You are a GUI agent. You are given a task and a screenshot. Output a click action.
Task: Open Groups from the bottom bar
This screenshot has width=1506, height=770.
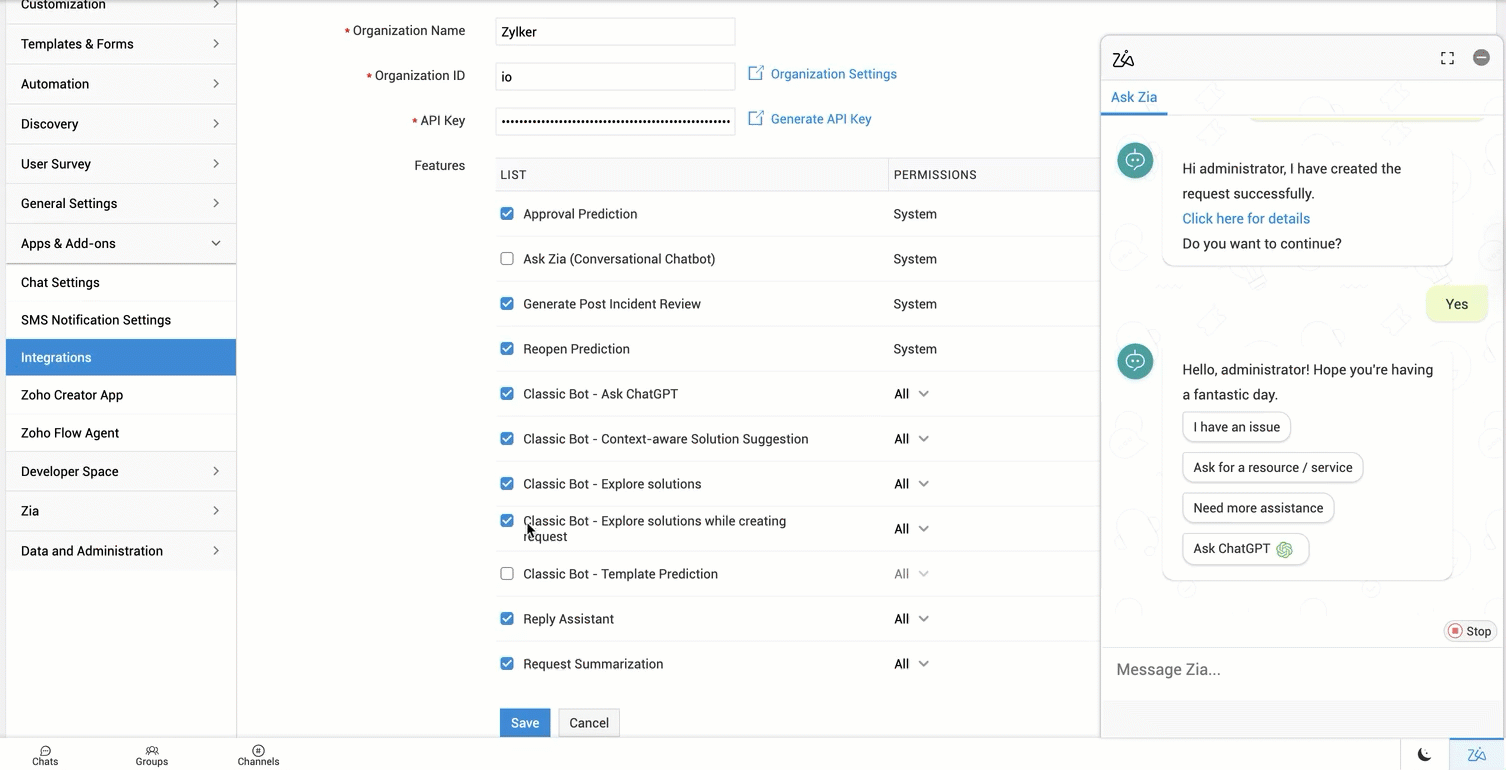pos(152,755)
